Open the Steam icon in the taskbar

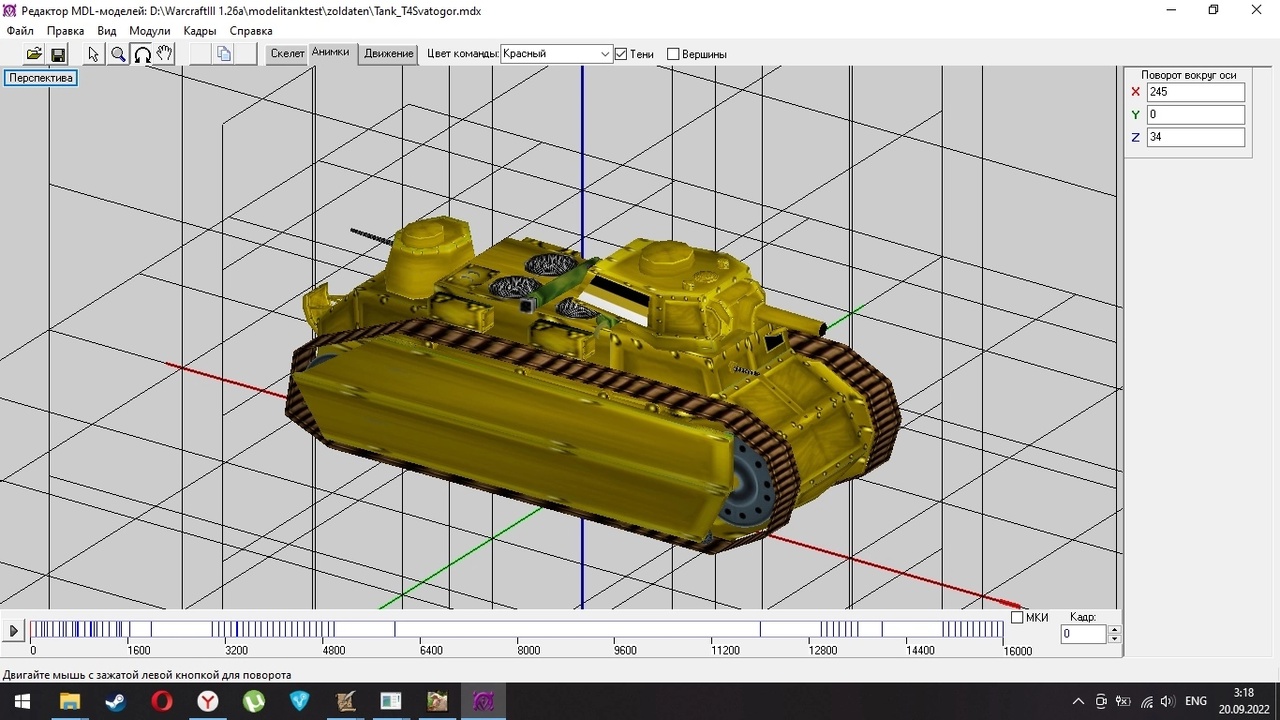pos(115,701)
